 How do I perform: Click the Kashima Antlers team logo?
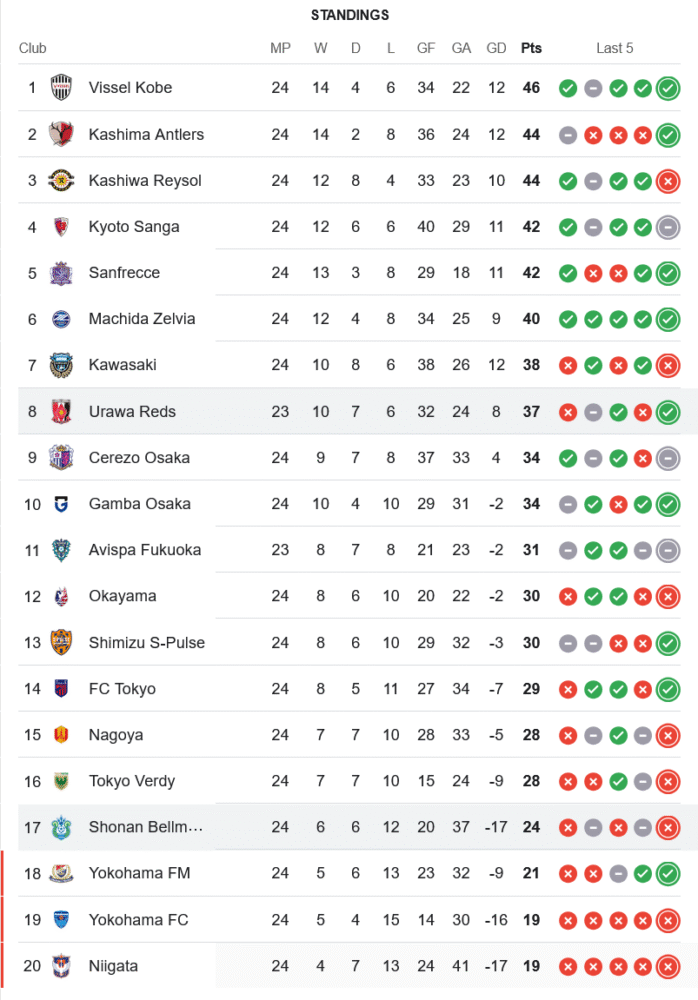[x=61, y=134]
